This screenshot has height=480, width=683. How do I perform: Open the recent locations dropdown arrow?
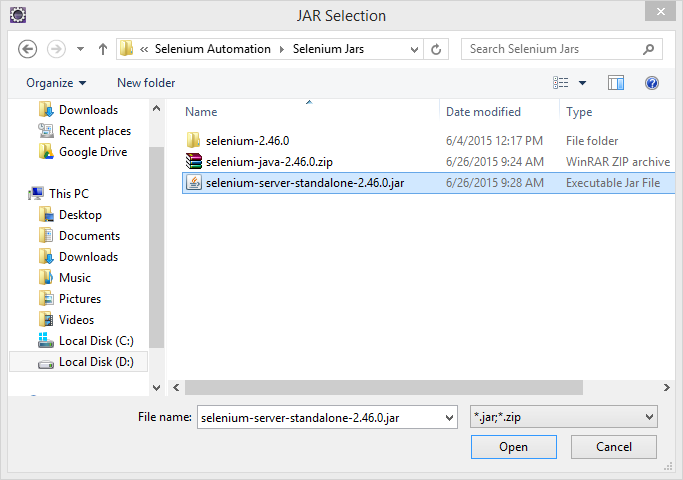tap(80, 49)
